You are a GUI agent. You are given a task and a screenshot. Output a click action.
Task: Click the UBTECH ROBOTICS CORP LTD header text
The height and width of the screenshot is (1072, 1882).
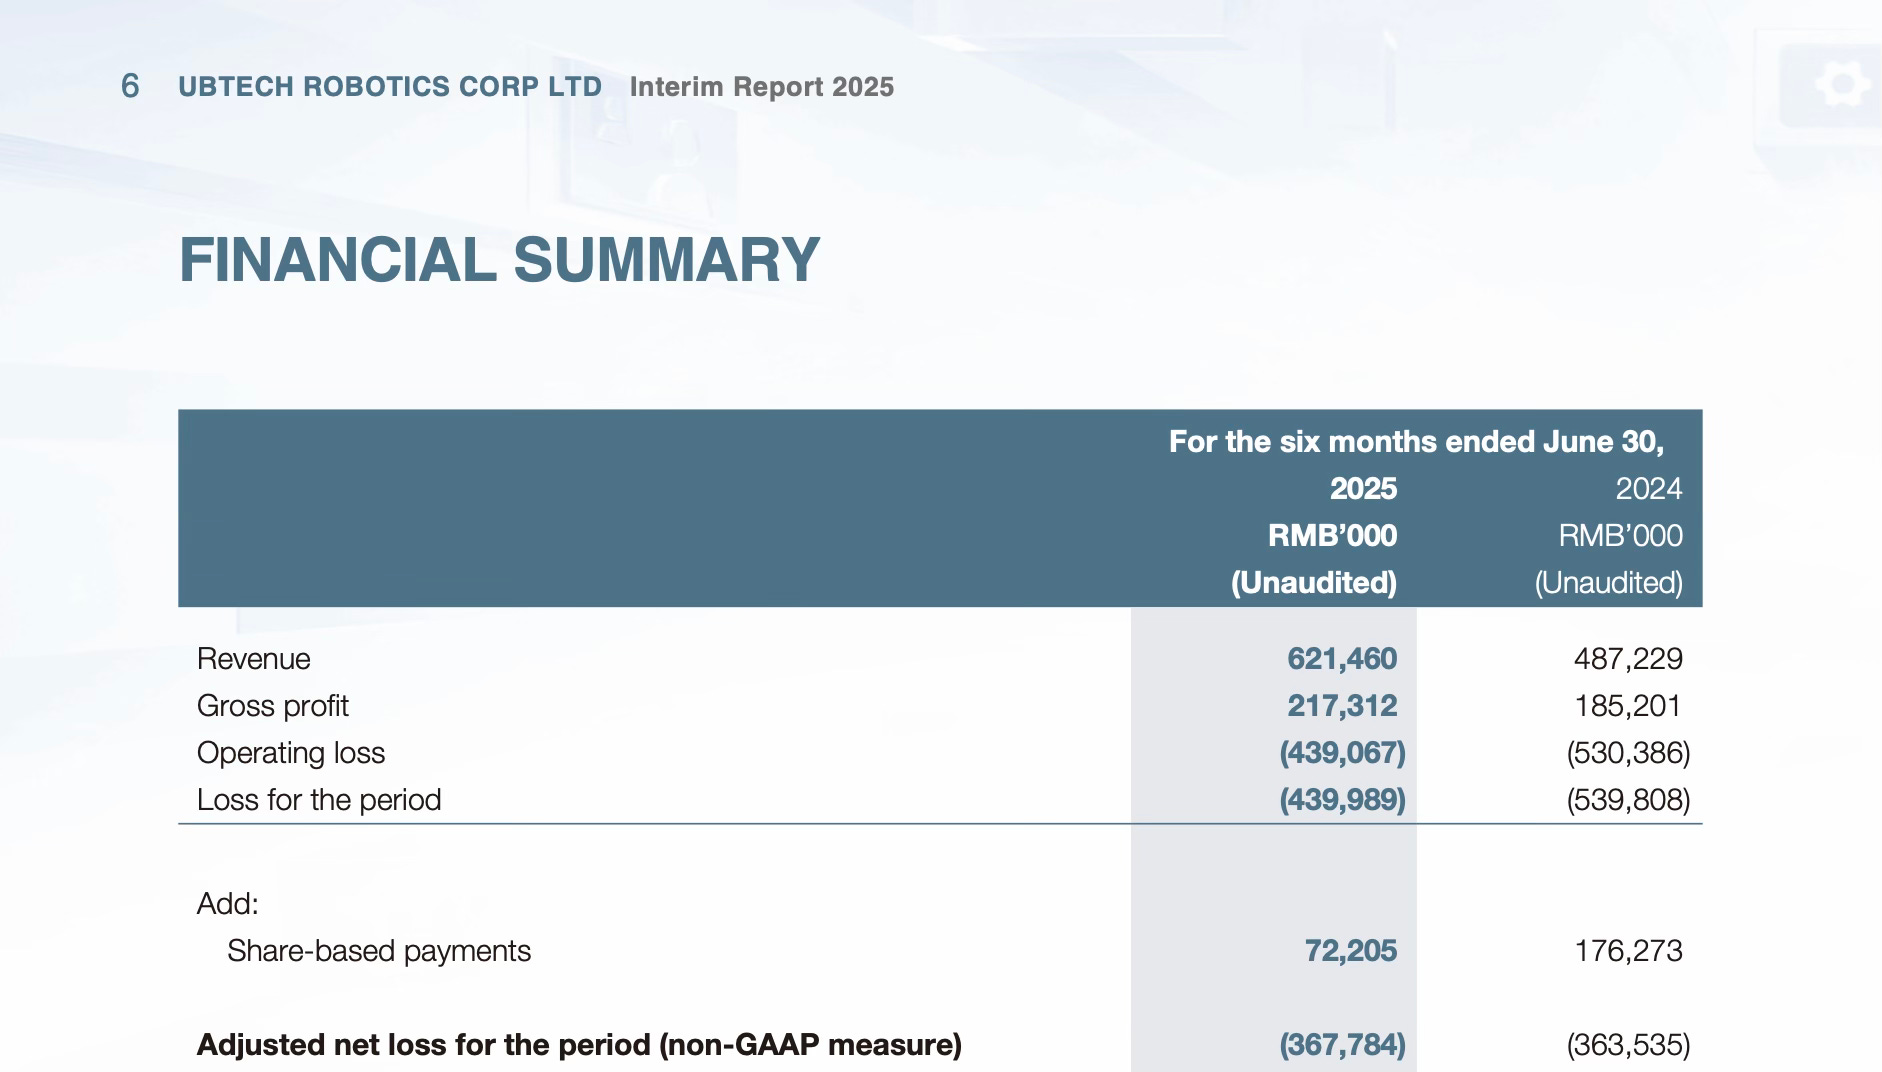[x=390, y=87]
